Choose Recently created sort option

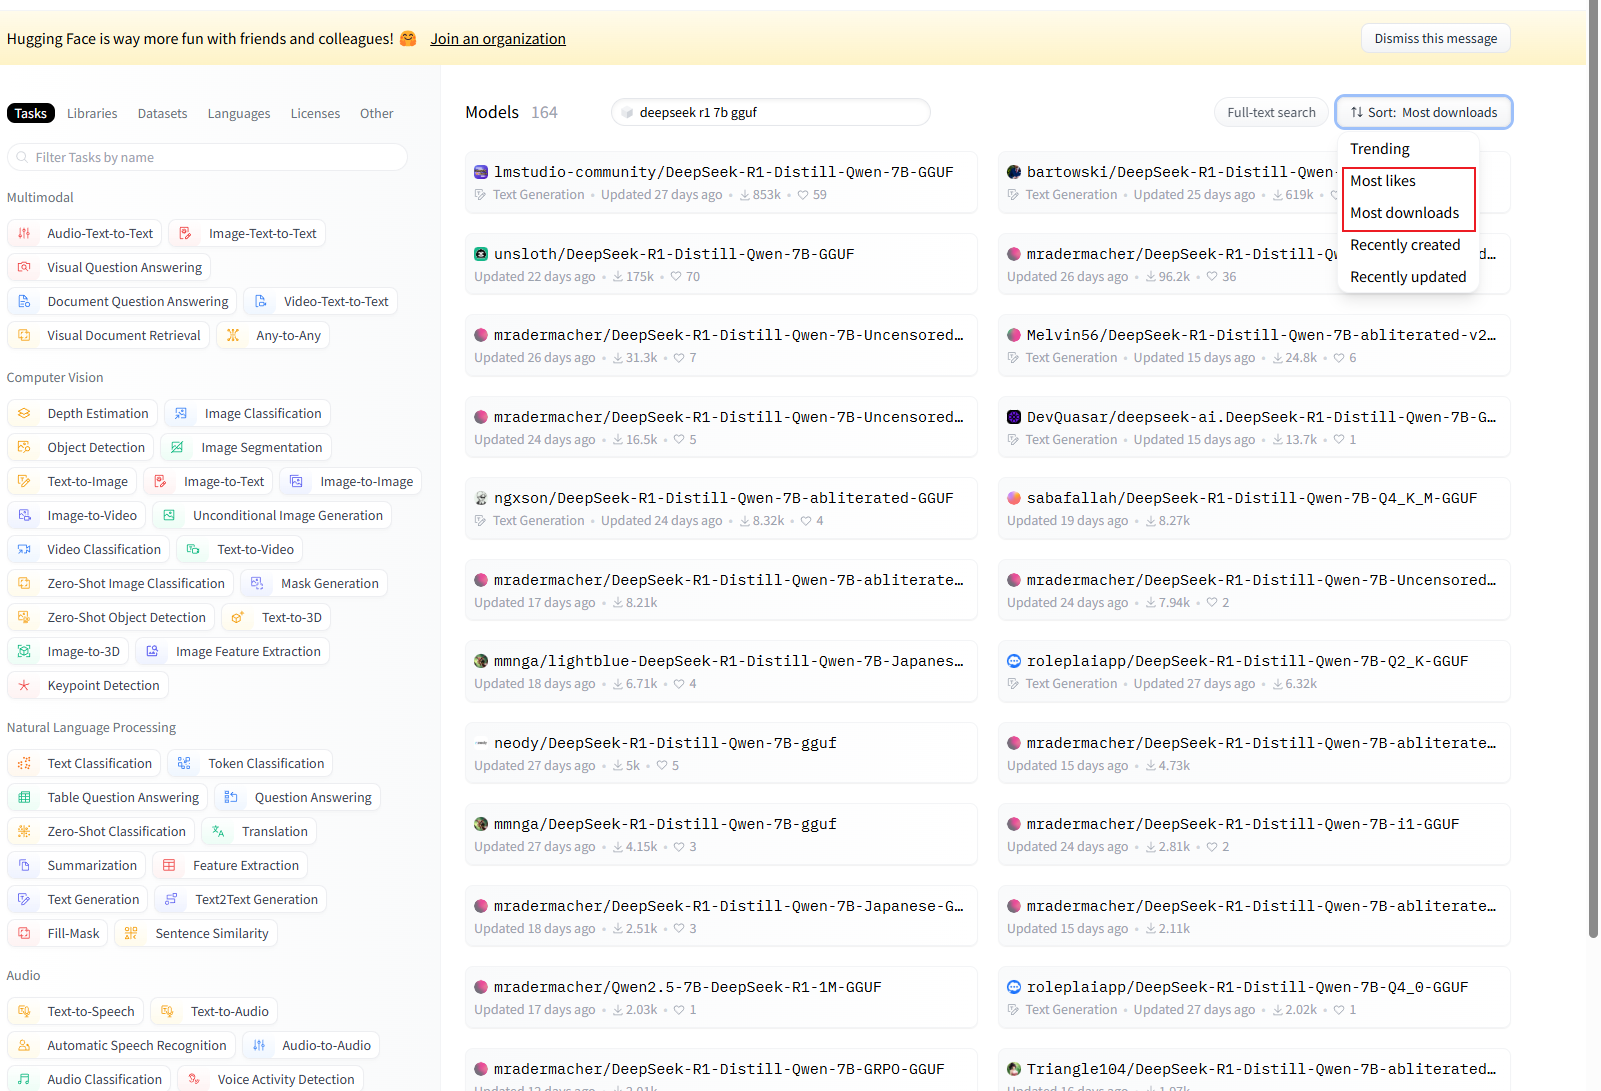[1405, 245]
